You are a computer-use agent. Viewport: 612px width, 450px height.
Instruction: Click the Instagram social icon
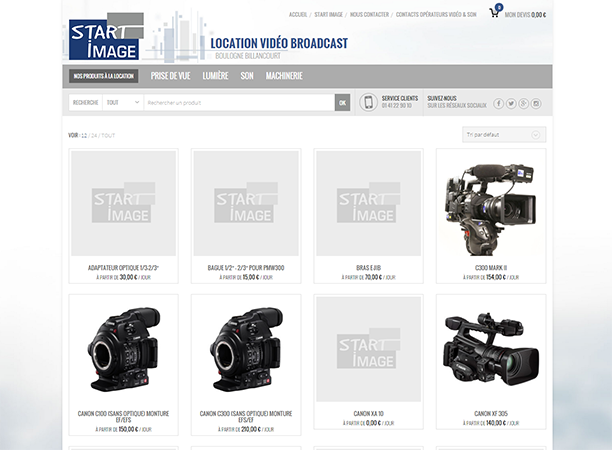[536, 103]
